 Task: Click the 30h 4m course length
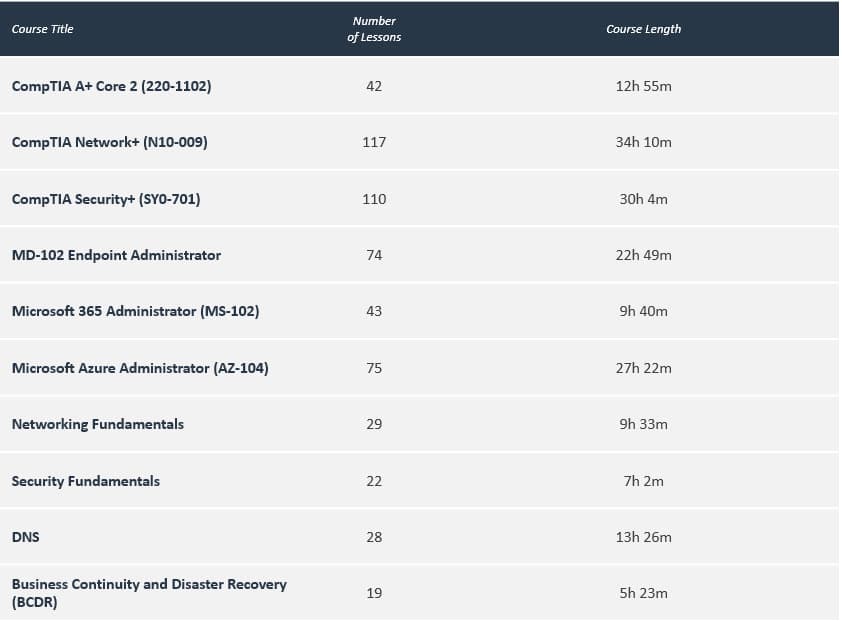pyautogui.click(x=643, y=199)
